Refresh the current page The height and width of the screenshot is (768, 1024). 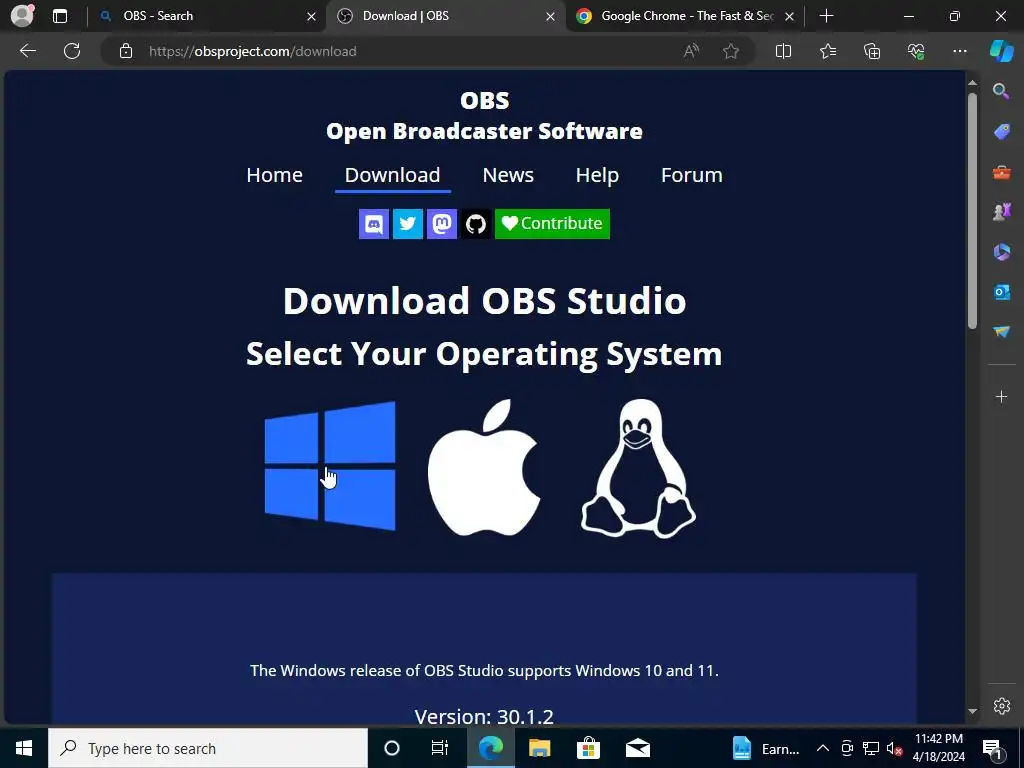coord(72,51)
